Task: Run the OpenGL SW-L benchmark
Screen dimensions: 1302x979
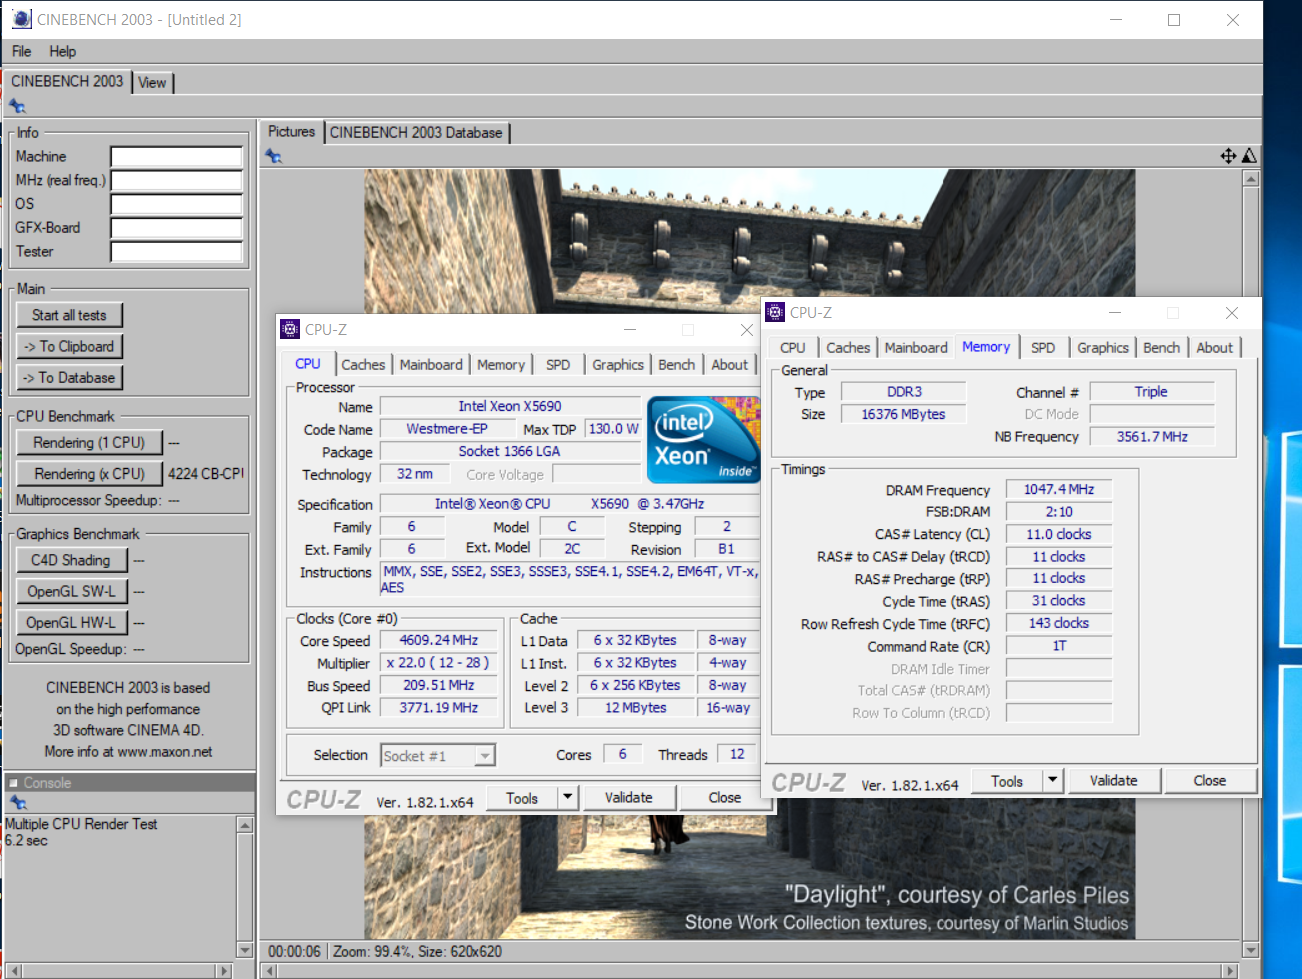Action: tap(71, 591)
